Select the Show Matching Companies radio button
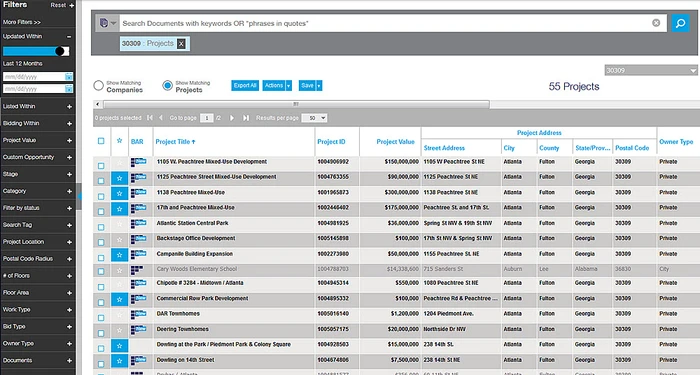700x375 pixels. pos(98,85)
